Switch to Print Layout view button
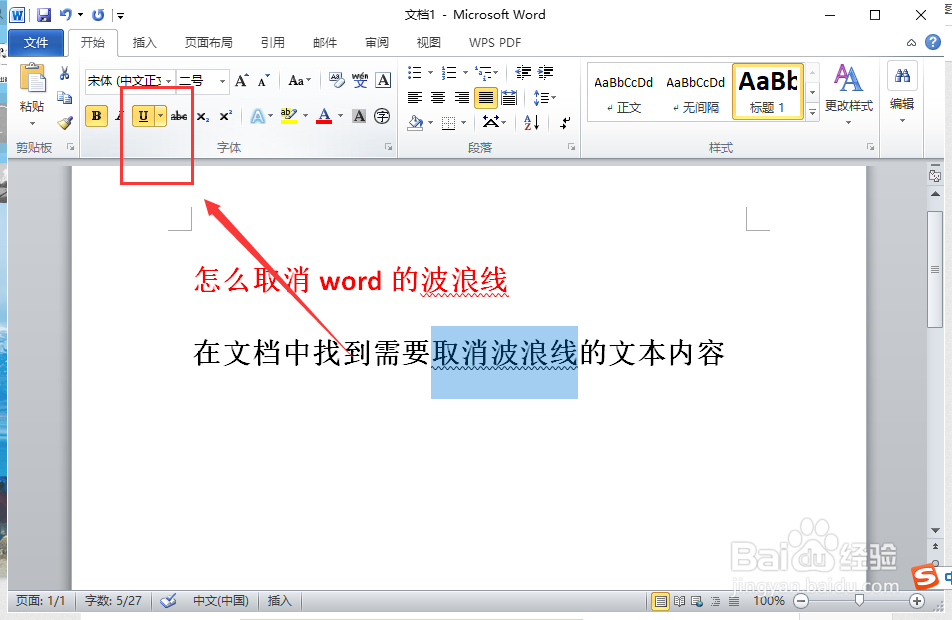The image size is (952, 620). [661, 601]
